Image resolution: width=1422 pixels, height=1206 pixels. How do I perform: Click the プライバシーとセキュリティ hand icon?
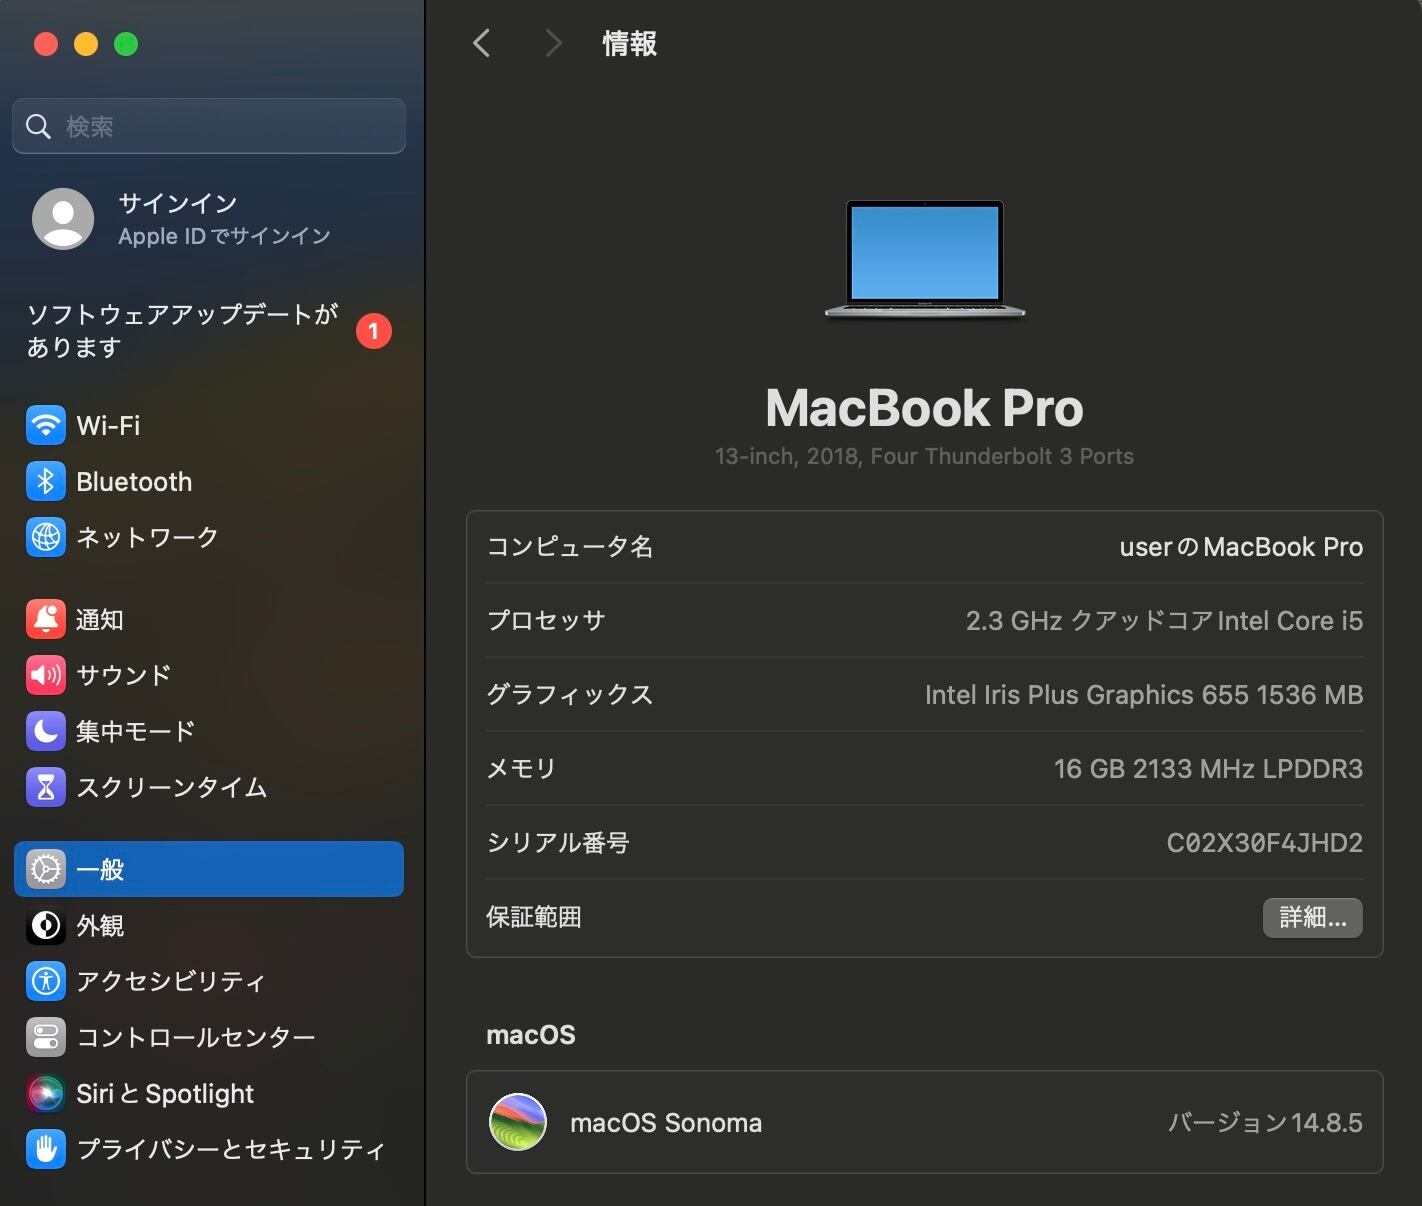click(x=46, y=1149)
